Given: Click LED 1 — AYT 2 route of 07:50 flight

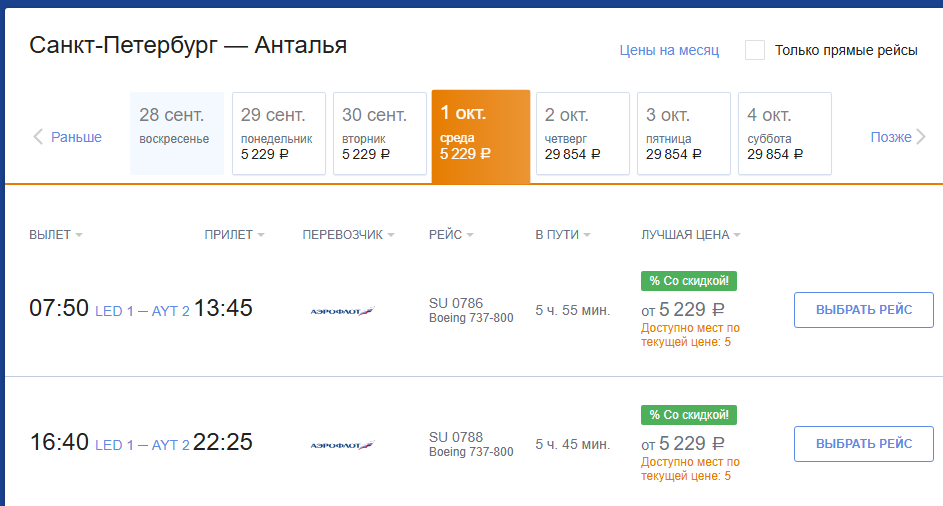Looking at the screenshot, I should 142,311.
